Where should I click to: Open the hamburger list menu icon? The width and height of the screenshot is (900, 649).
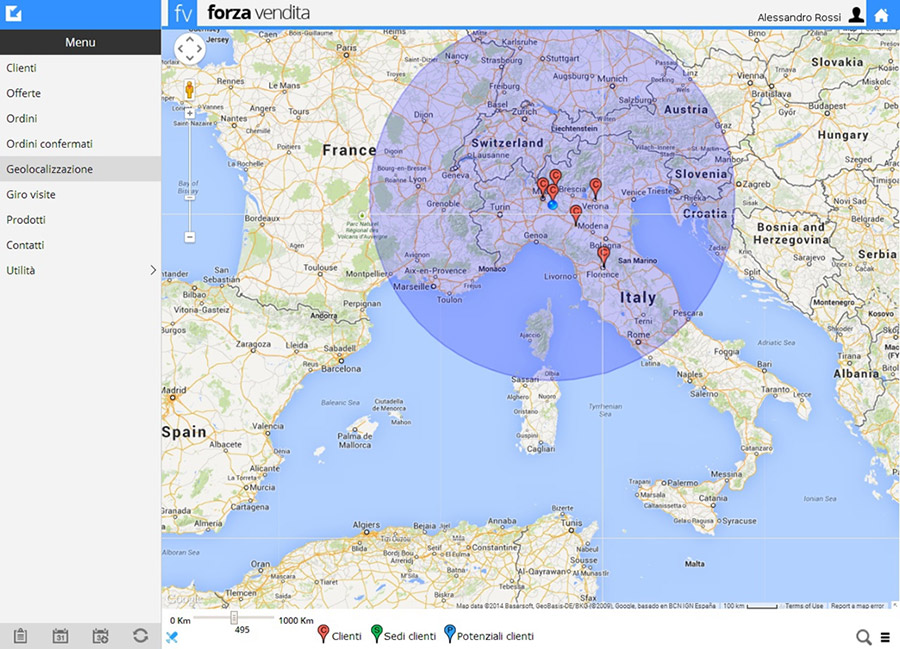point(885,637)
